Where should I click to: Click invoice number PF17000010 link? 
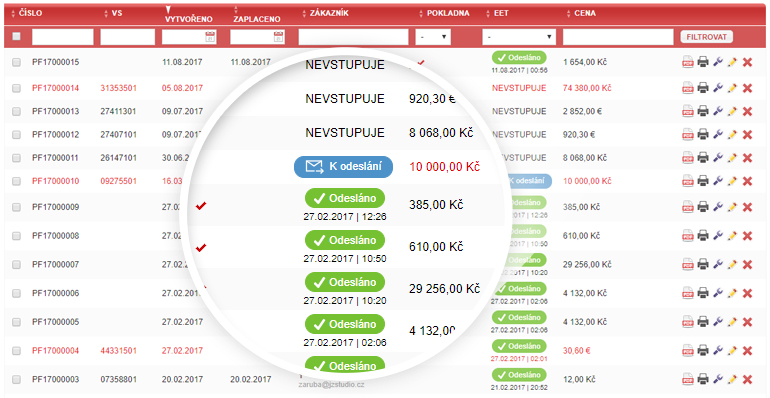[55, 181]
